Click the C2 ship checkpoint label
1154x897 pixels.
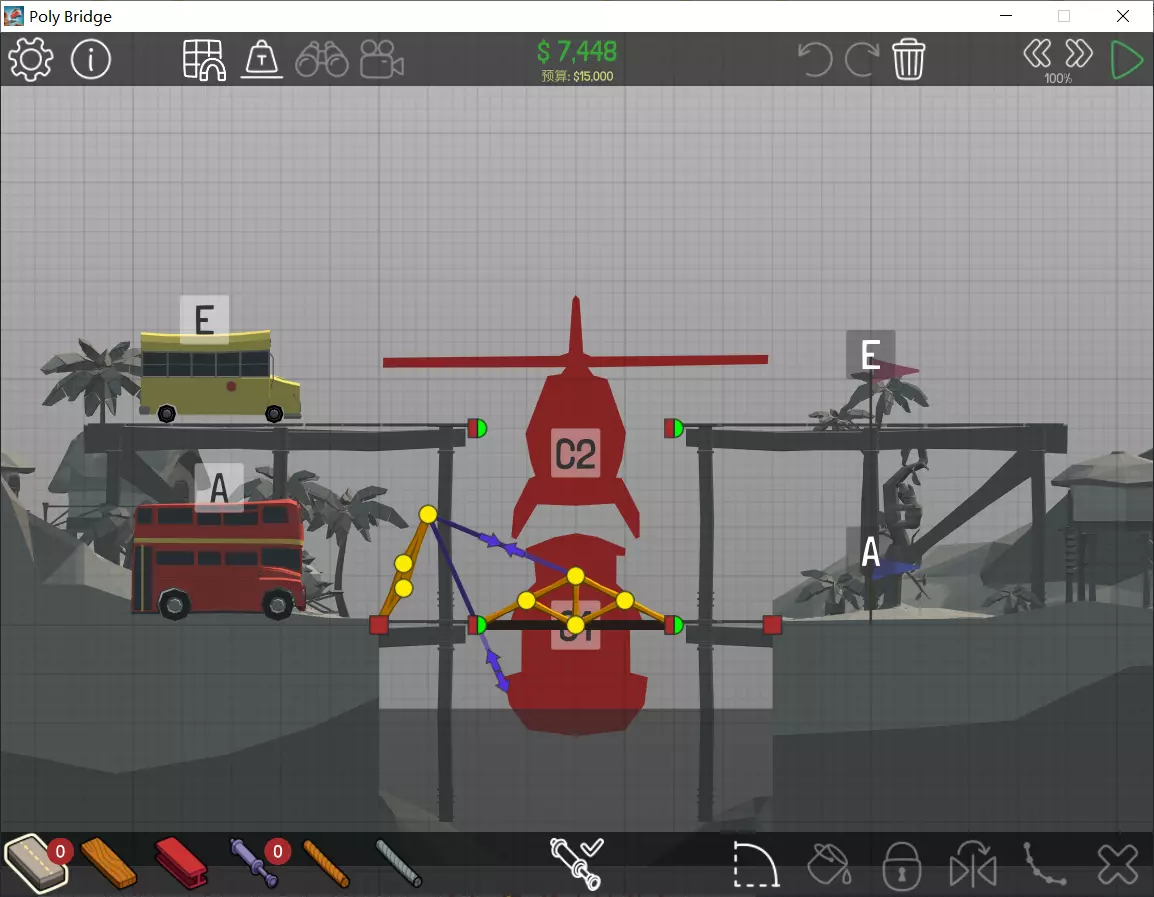[x=576, y=453]
